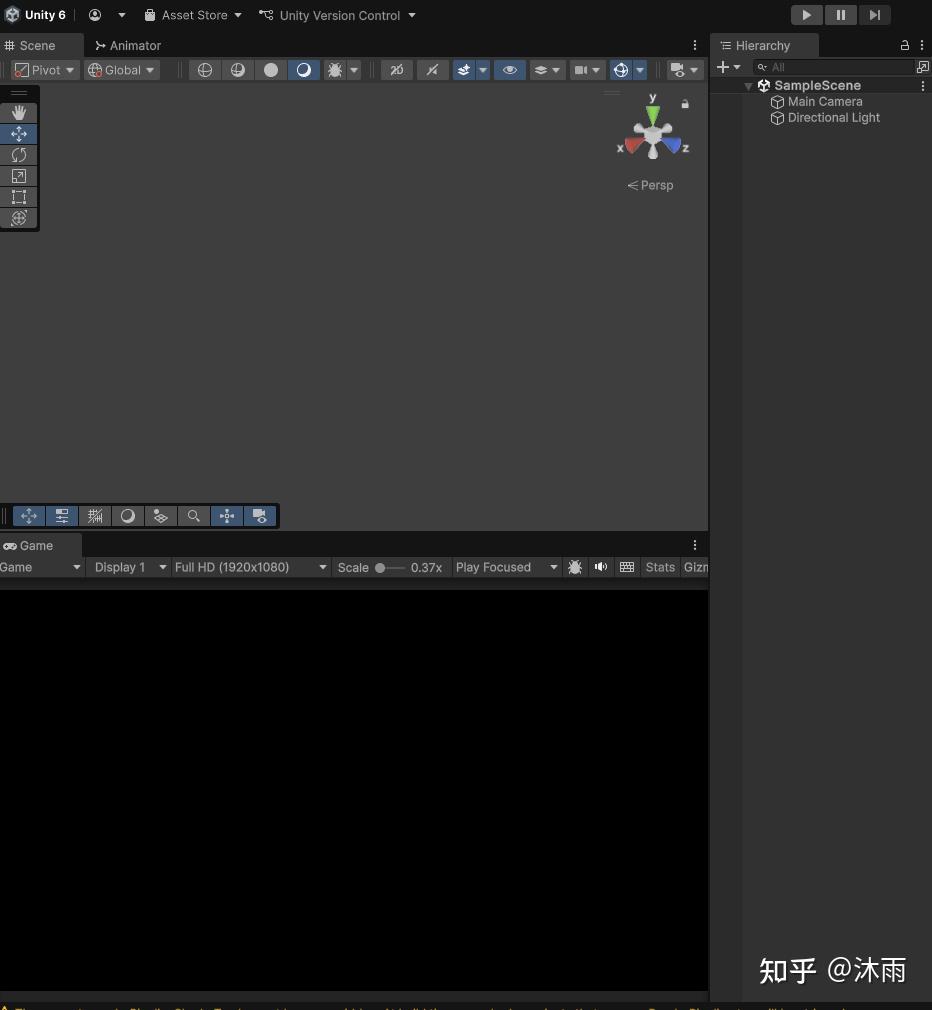Switch to unlit draw mode
The height and width of the screenshot is (1010, 932).
(x=271, y=70)
